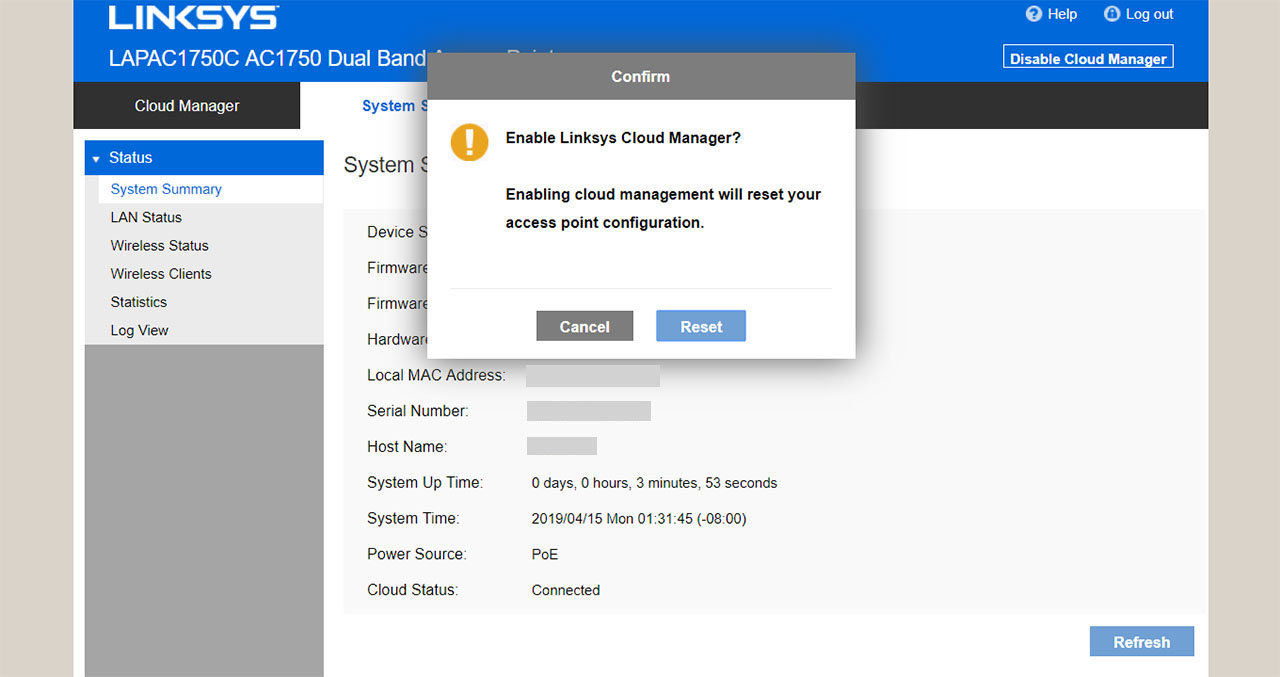Click the PoE power source value
1280x677 pixels.
pyautogui.click(x=545, y=554)
